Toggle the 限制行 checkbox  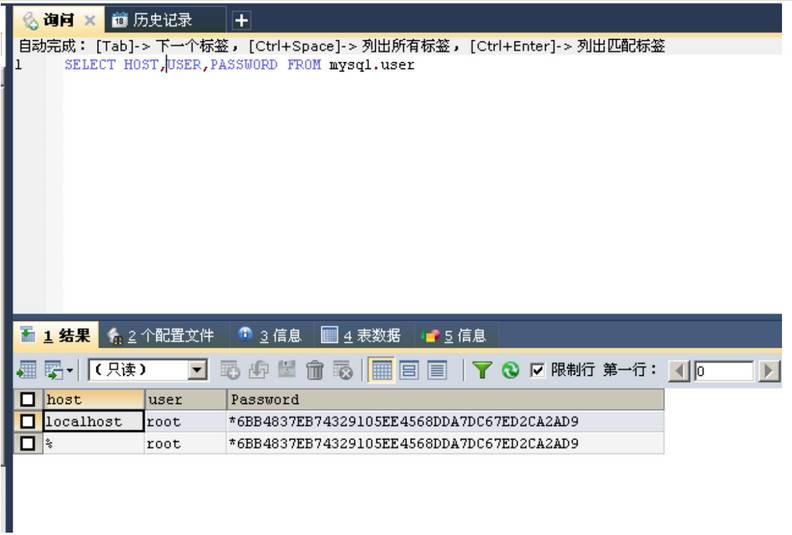(x=538, y=370)
